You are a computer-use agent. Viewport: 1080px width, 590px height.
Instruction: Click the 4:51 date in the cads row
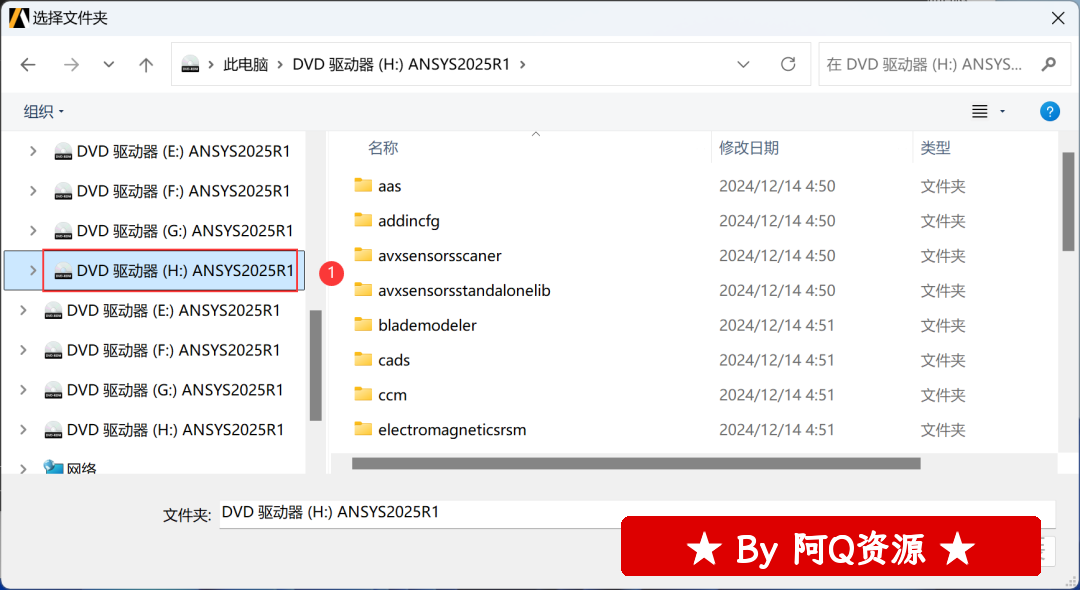[x=777, y=360]
